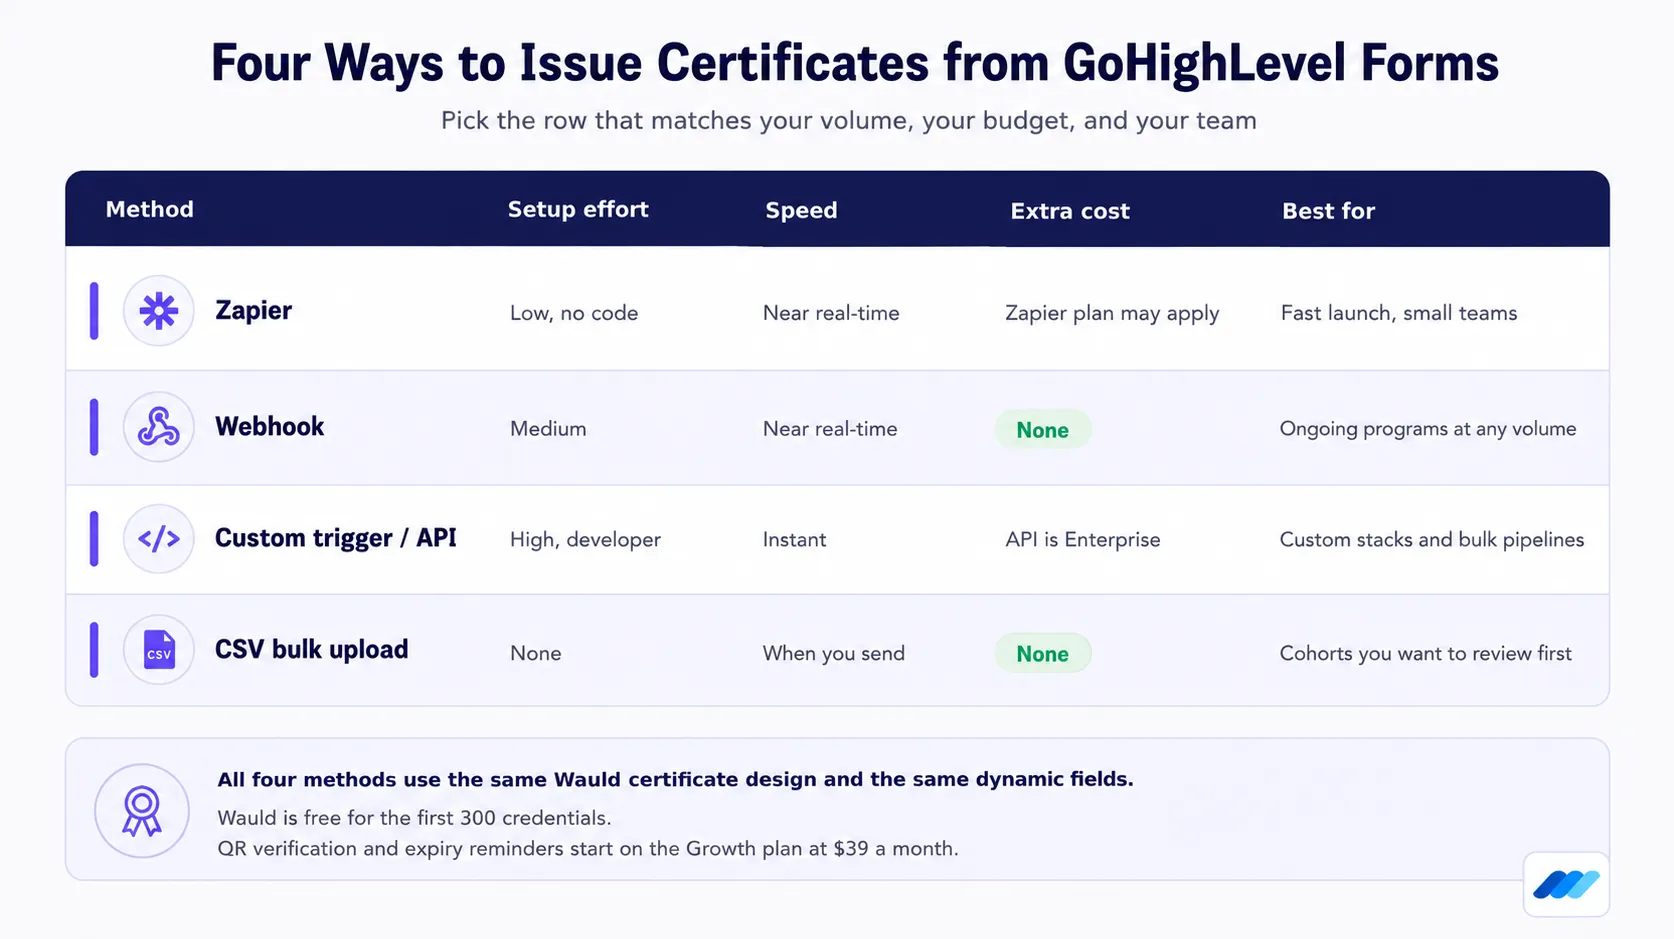Click the code brackets icon for Custom trigger
Image resolution: width=1674 pixels, height=939 pixels.
tap(159, 539)
